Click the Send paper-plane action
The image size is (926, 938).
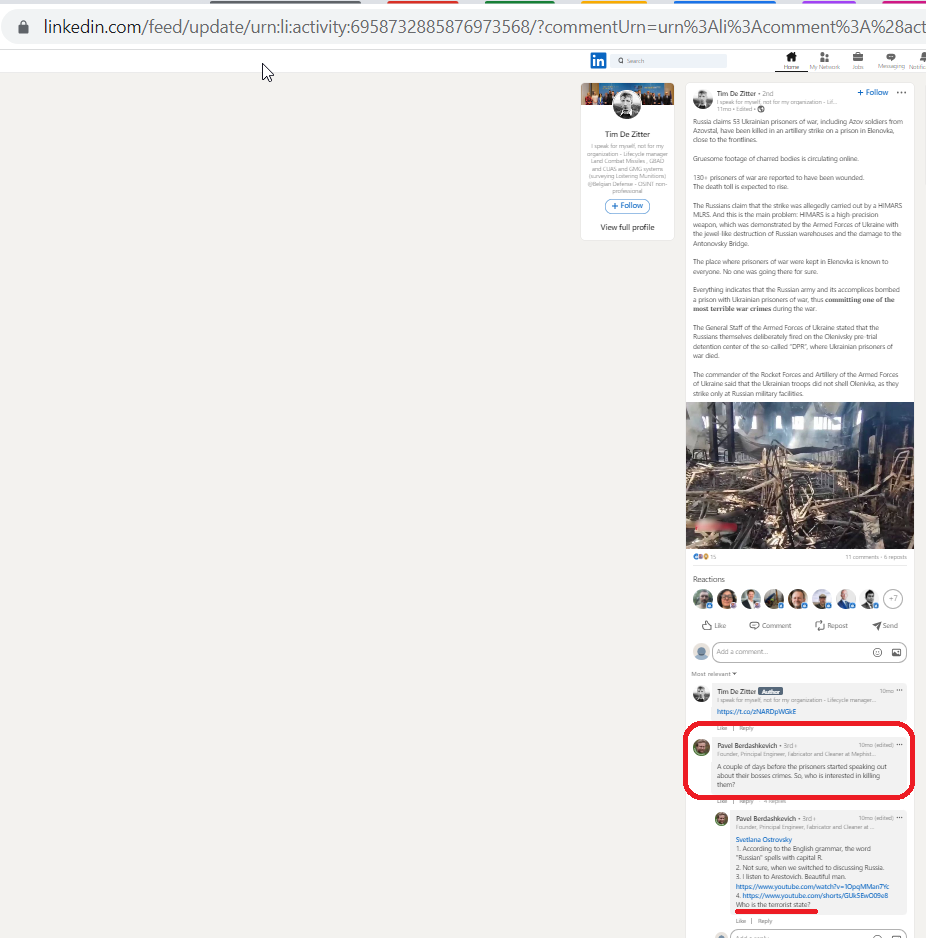885,625
